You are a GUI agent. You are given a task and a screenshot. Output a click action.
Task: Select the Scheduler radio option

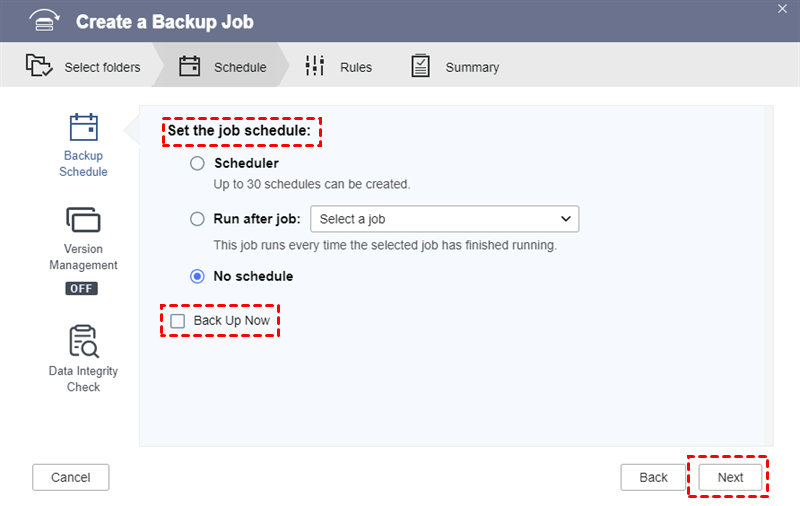click(x=197, y=163)
